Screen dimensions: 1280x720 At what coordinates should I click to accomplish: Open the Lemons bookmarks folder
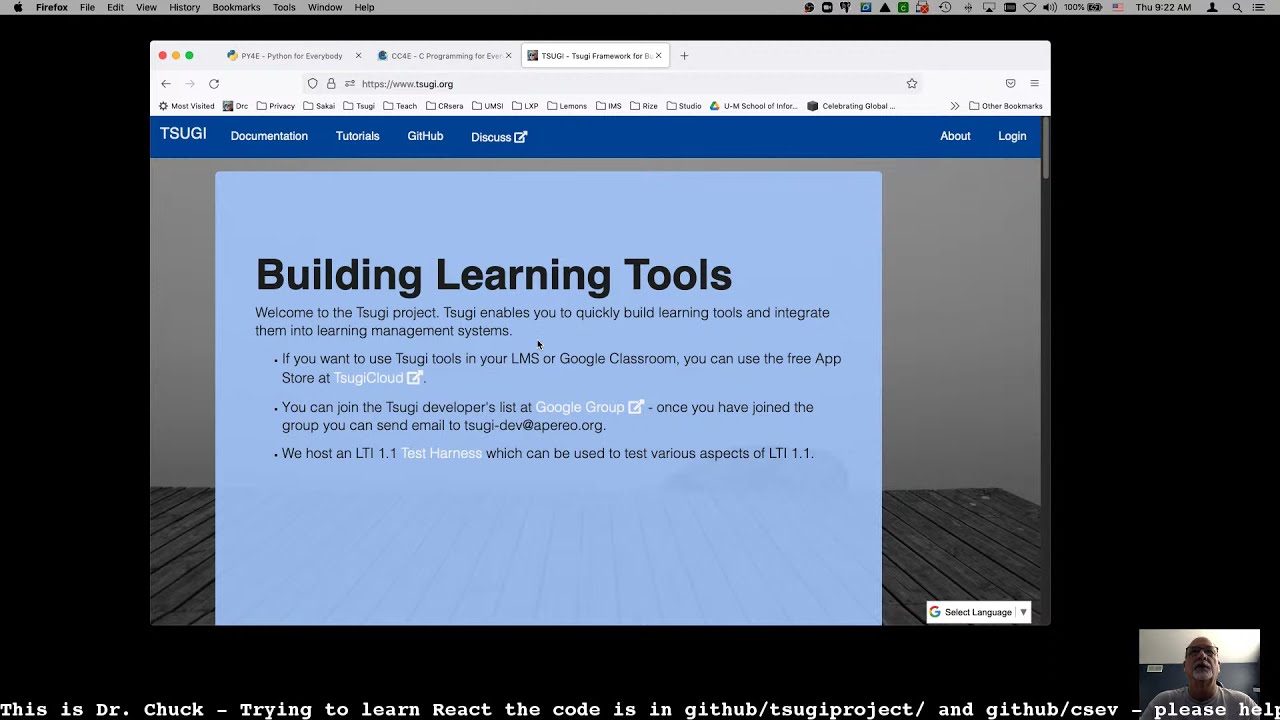click(566, 106)
